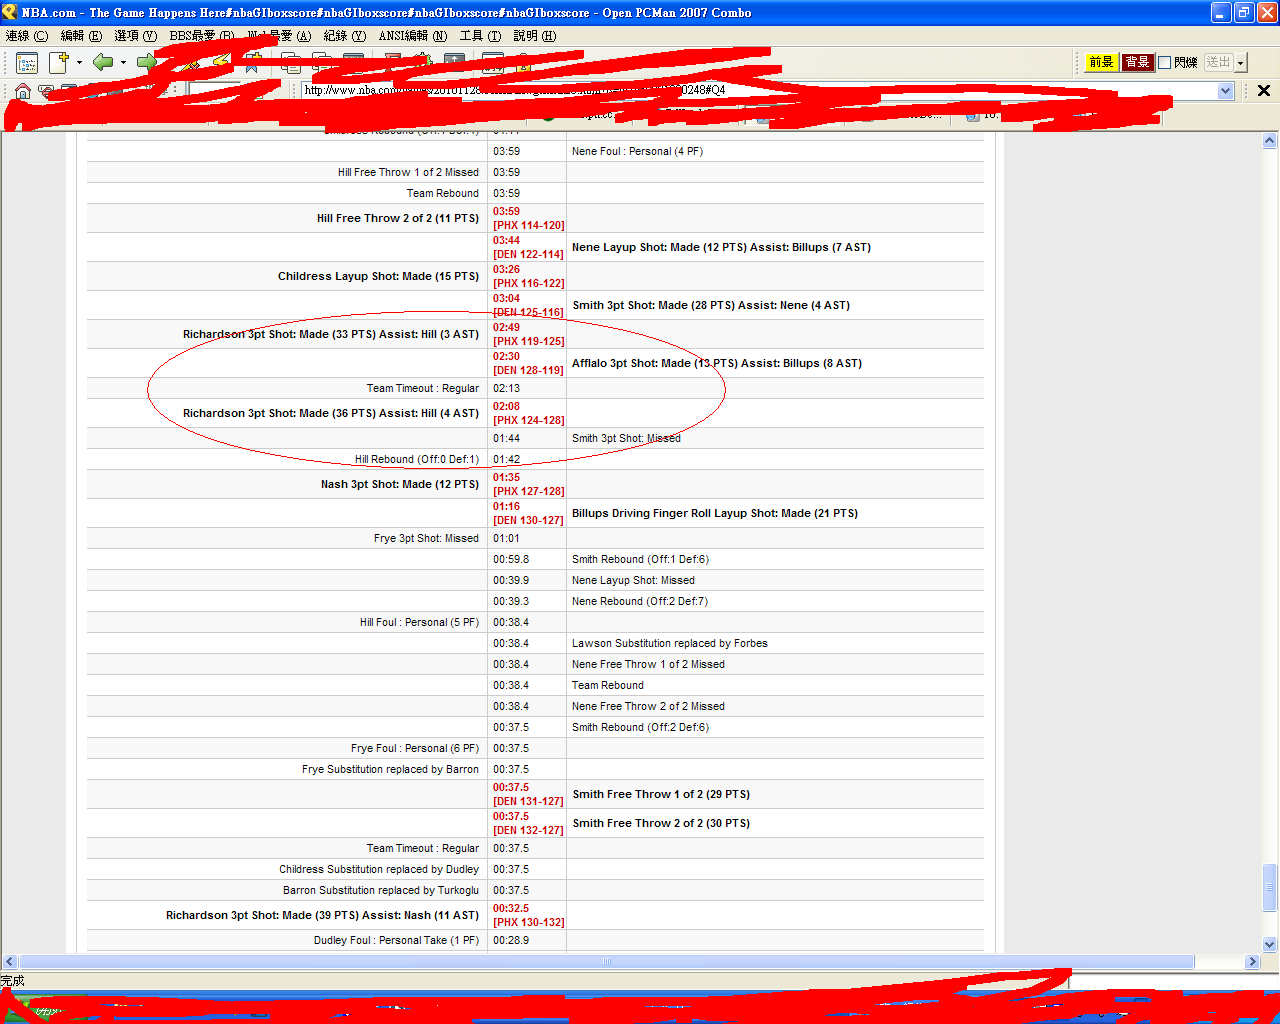Select 'Frye Substitution replaced by Barron'

pyautogui.click(x=391, y=770)
